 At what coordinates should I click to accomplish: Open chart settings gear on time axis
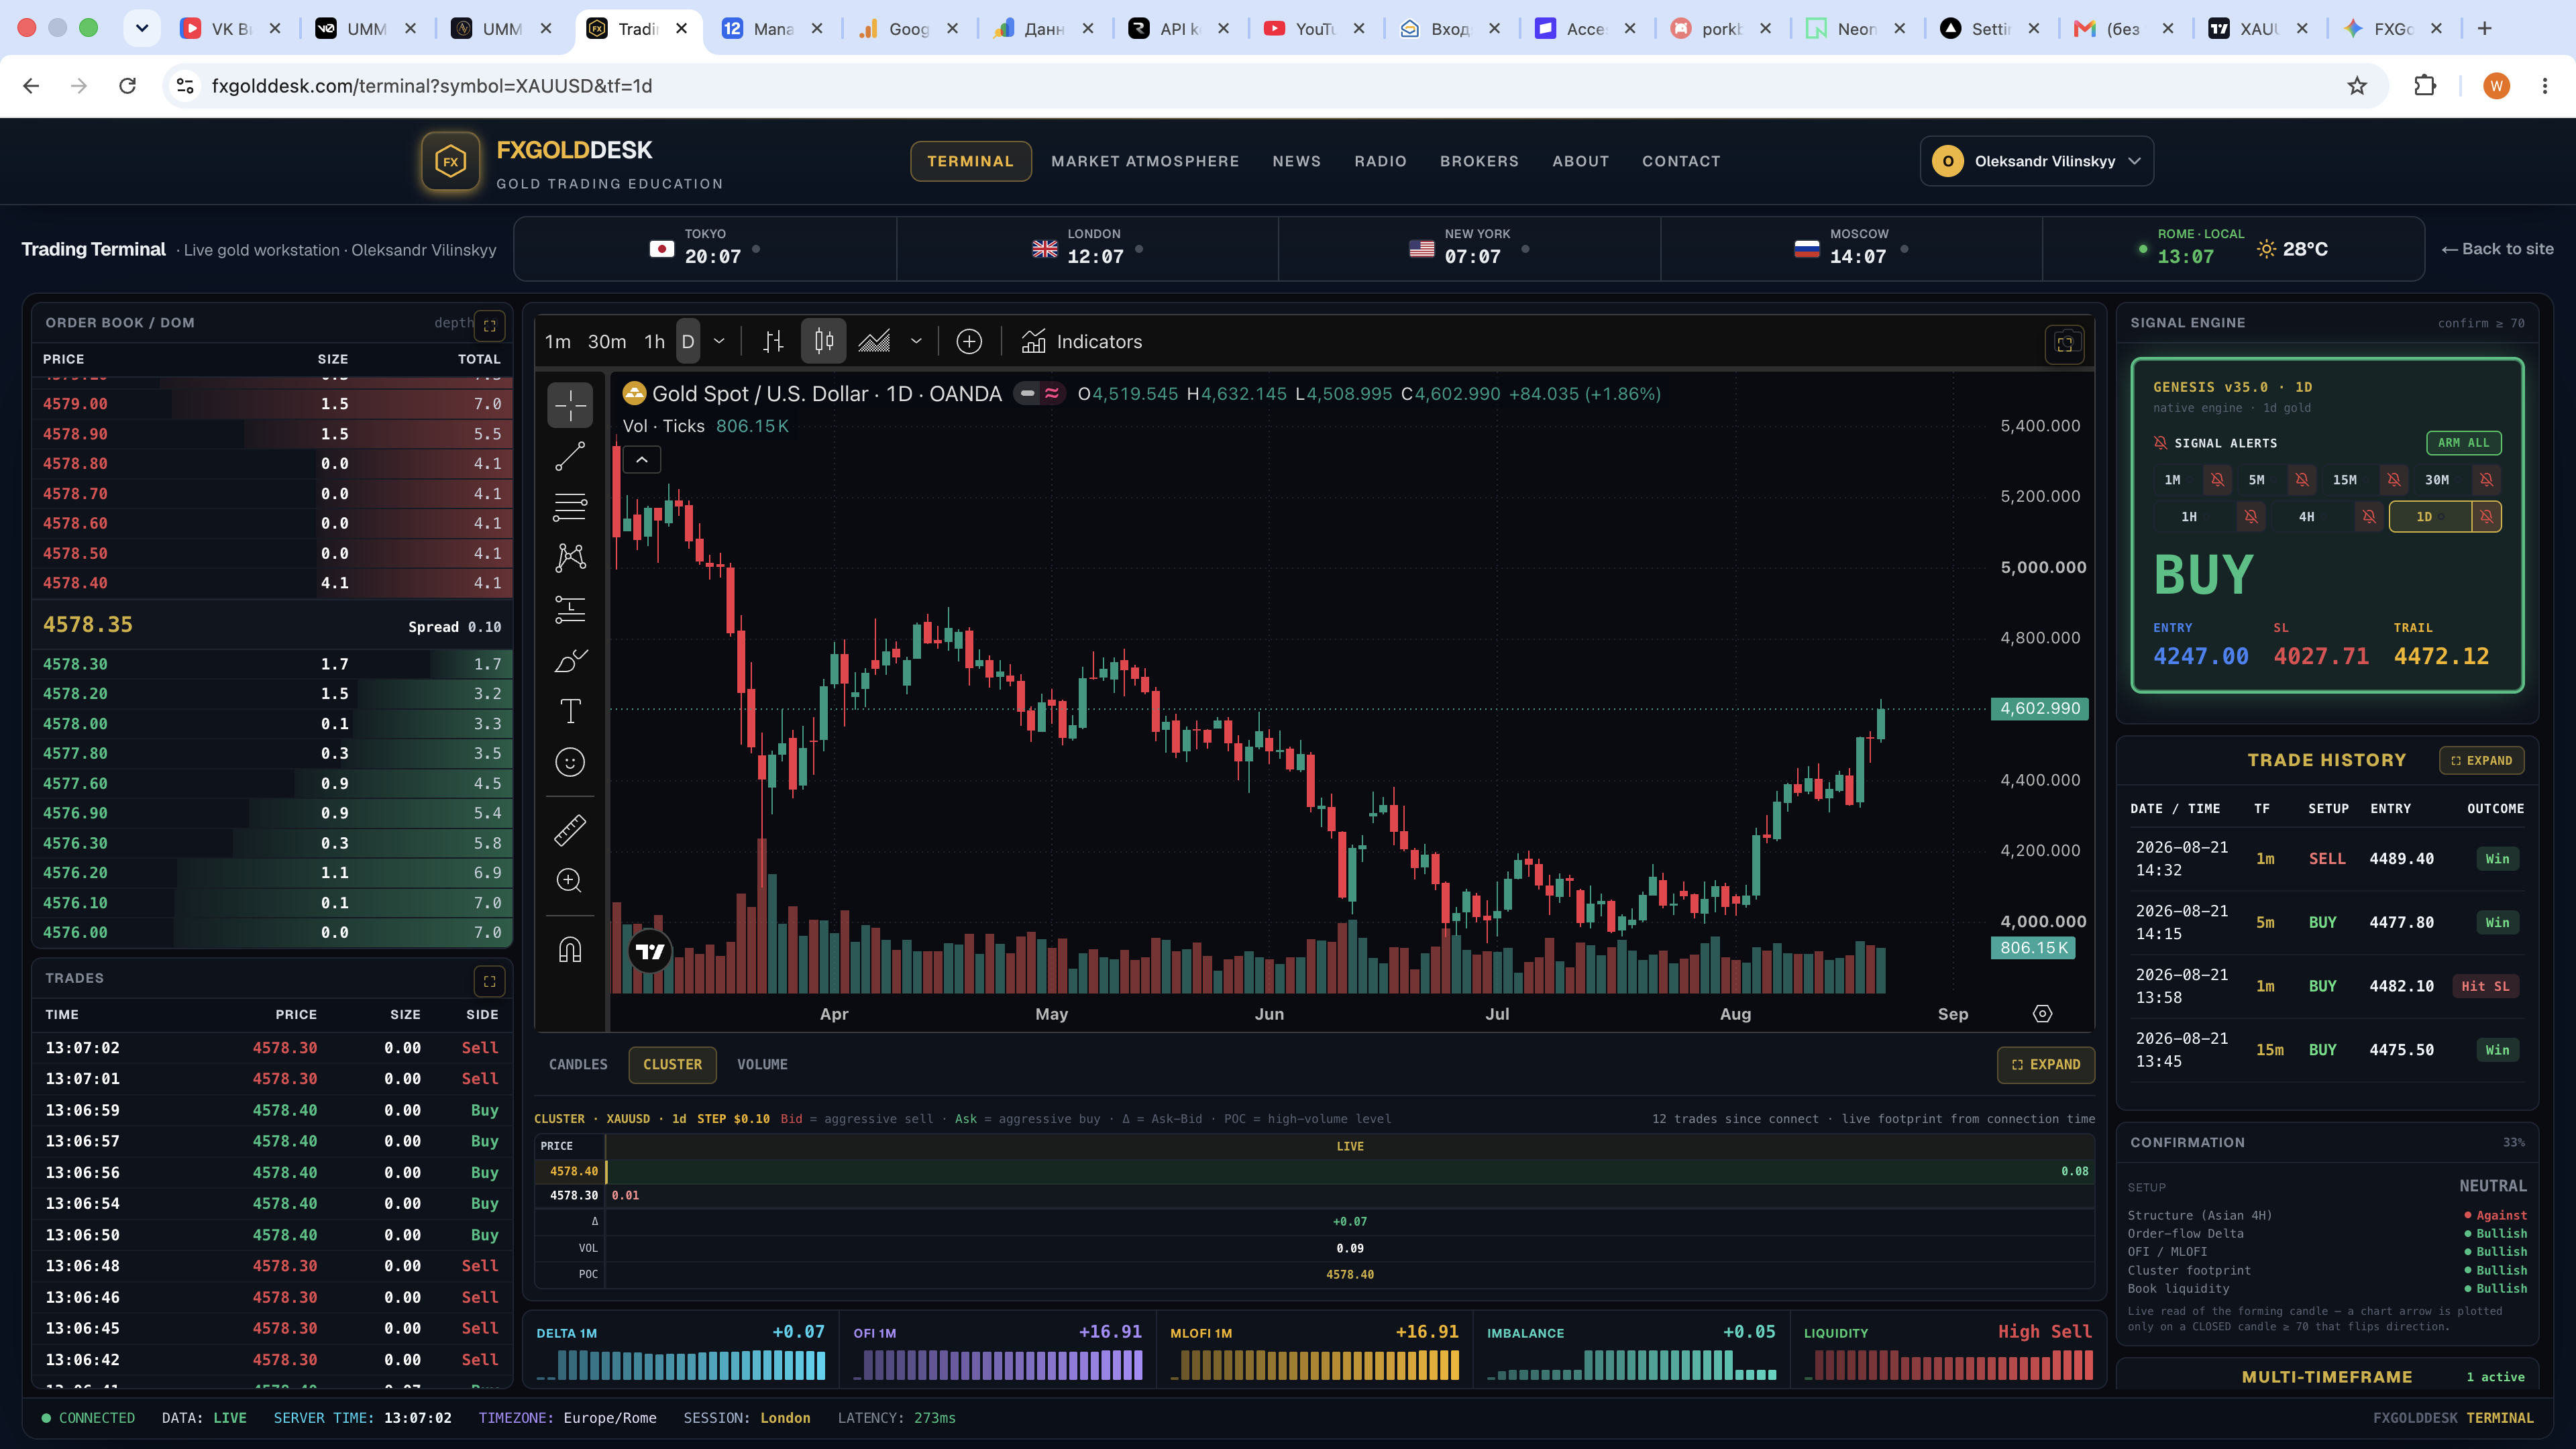click(2043, 1014)
